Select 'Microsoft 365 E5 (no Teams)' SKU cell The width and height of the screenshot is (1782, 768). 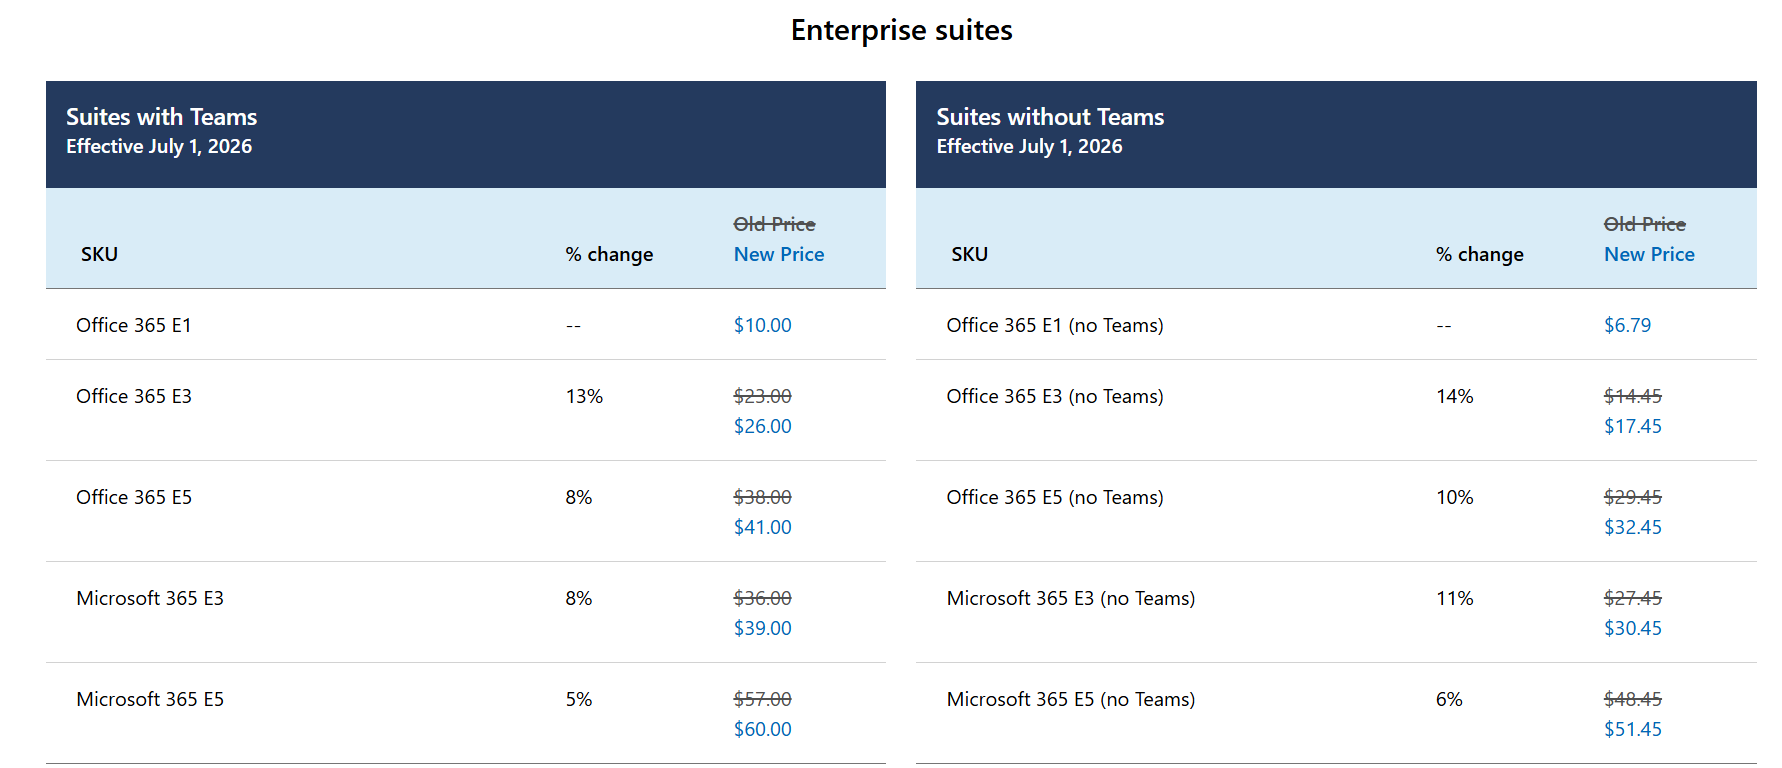1071,699
